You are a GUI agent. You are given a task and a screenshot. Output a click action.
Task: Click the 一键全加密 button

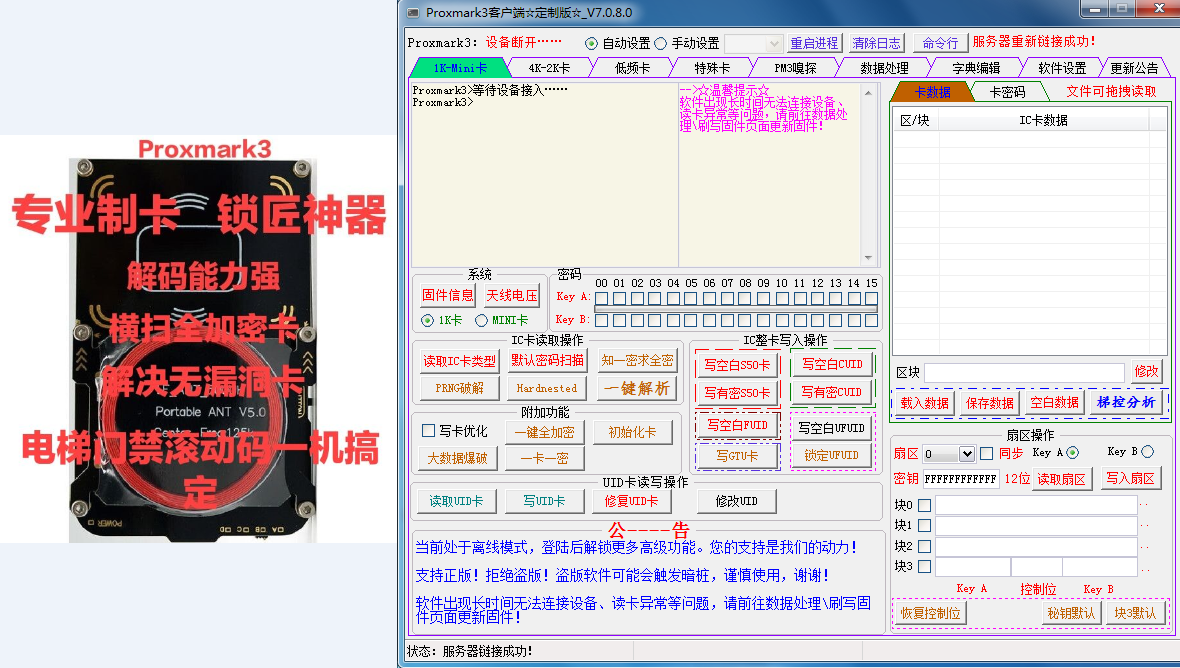[x=544, y=433]
